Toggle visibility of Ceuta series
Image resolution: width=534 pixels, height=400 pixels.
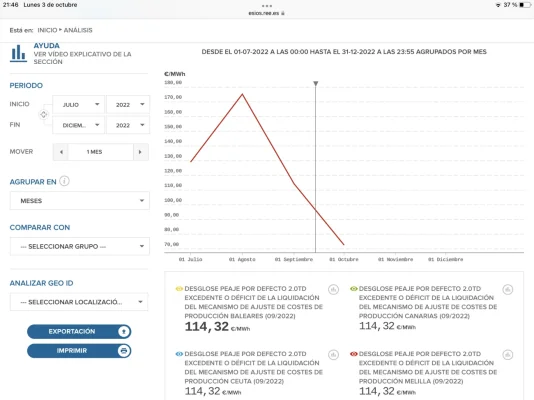179,354
